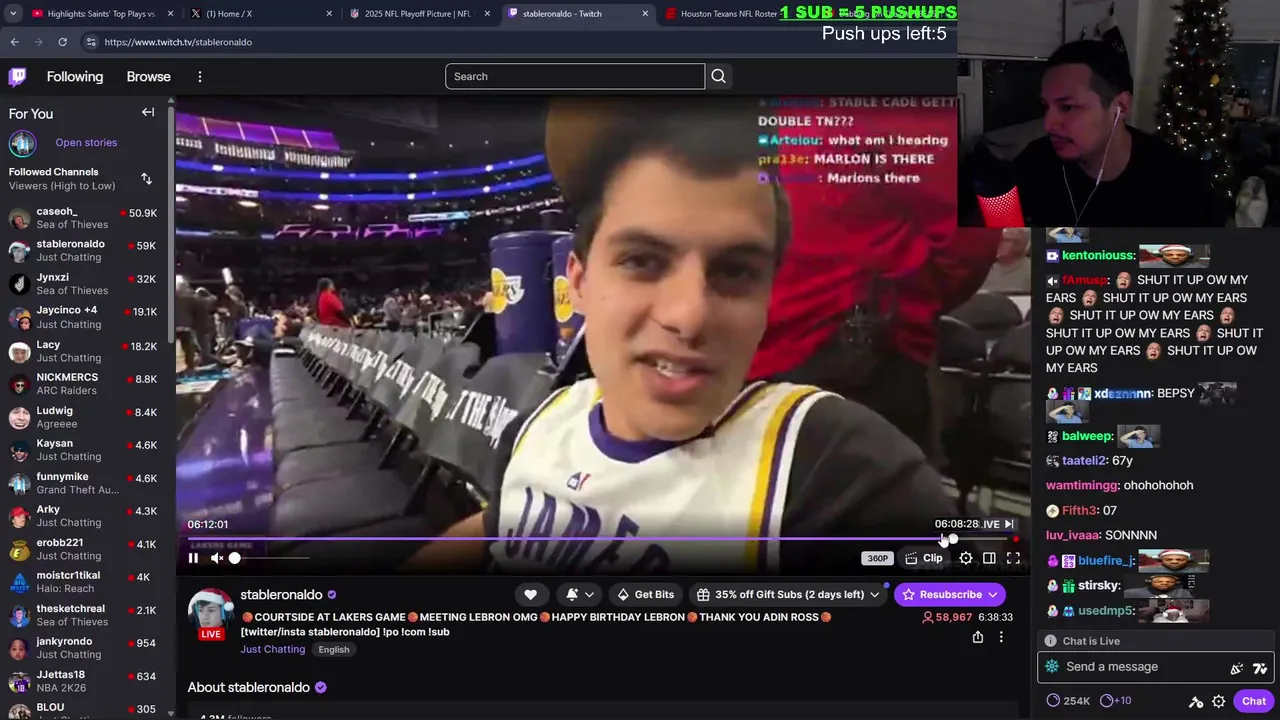Open the emote picker in chat input
The width and height of the screenshot is (1280, 720).
point(1259,668)
